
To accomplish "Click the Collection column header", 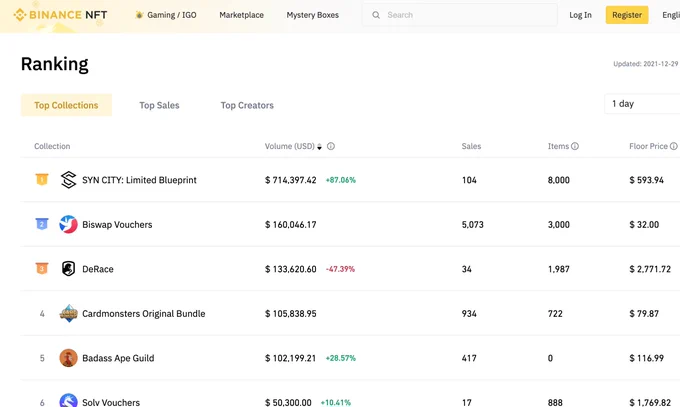I will 52,146.
